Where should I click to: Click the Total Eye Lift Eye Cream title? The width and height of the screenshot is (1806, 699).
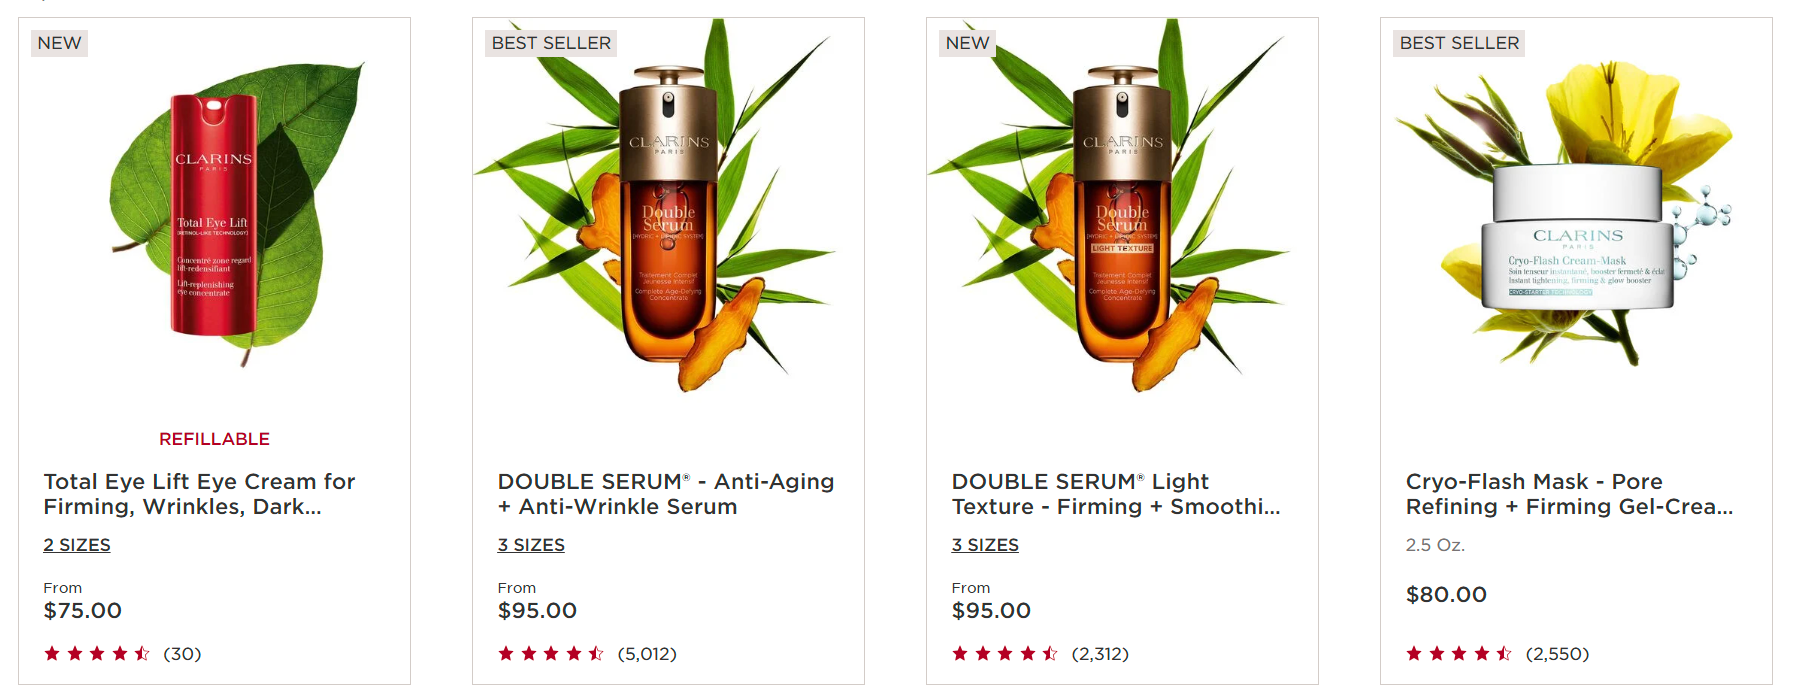click(x=199, y=494)
